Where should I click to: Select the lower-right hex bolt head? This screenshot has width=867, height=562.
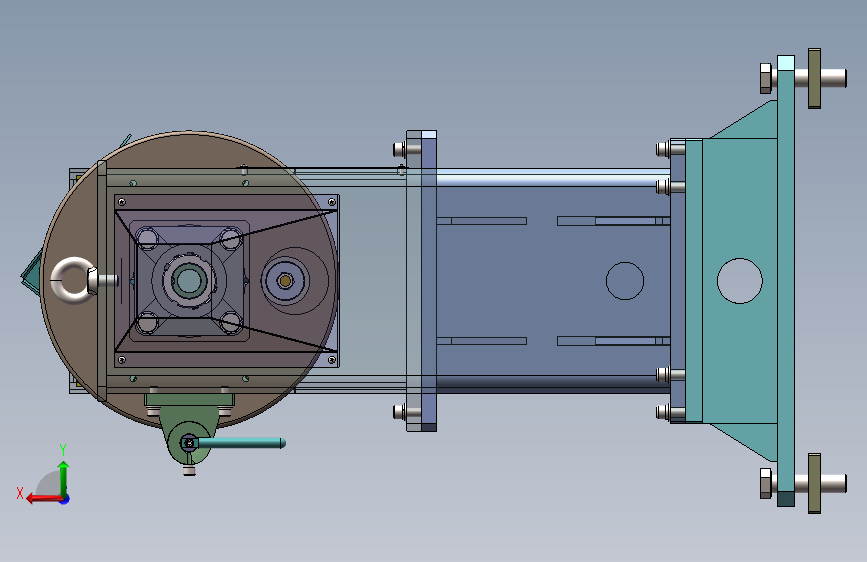click(766, 483)
